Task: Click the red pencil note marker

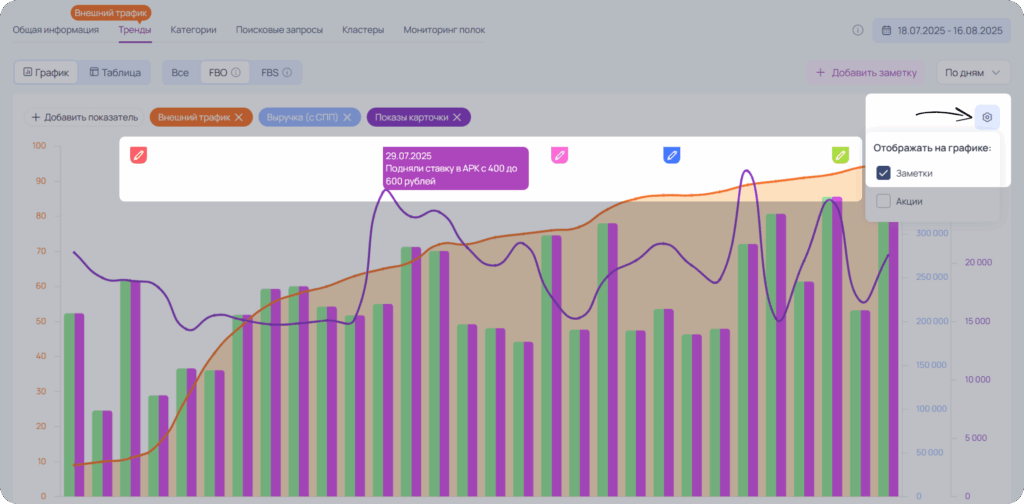Action: click(x=138, y=155)
